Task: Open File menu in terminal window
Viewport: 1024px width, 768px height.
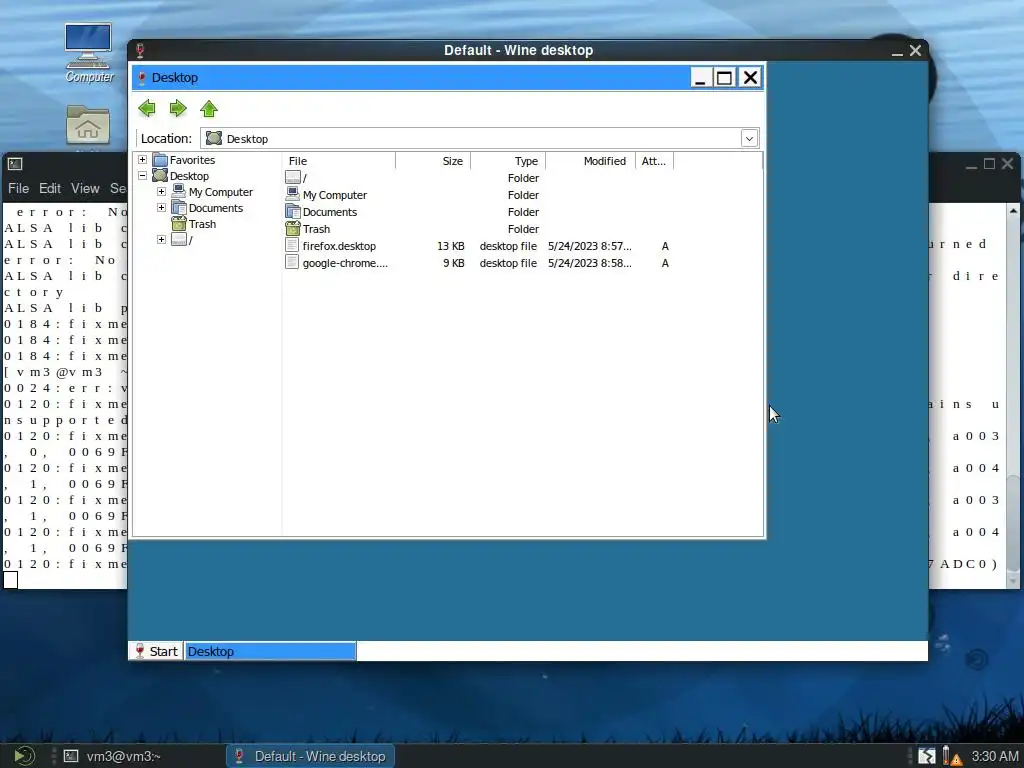Action: [18, 188]
